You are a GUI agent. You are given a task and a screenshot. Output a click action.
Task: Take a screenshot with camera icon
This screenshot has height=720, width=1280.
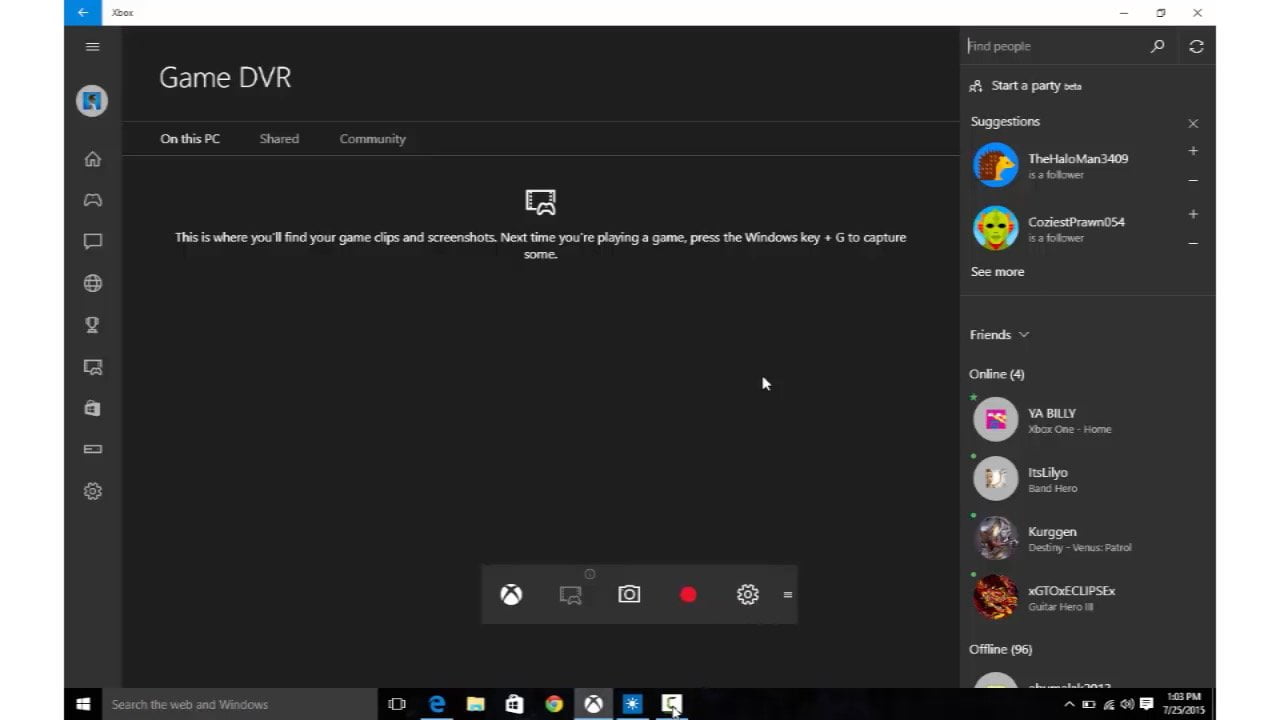tap(629, 594)
